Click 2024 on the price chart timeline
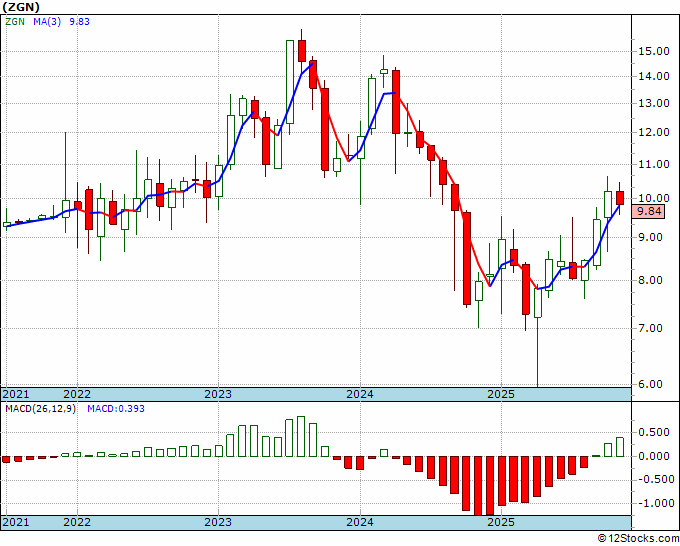The height and width of the screenshot is (546, 680). (x=360, y=394)
